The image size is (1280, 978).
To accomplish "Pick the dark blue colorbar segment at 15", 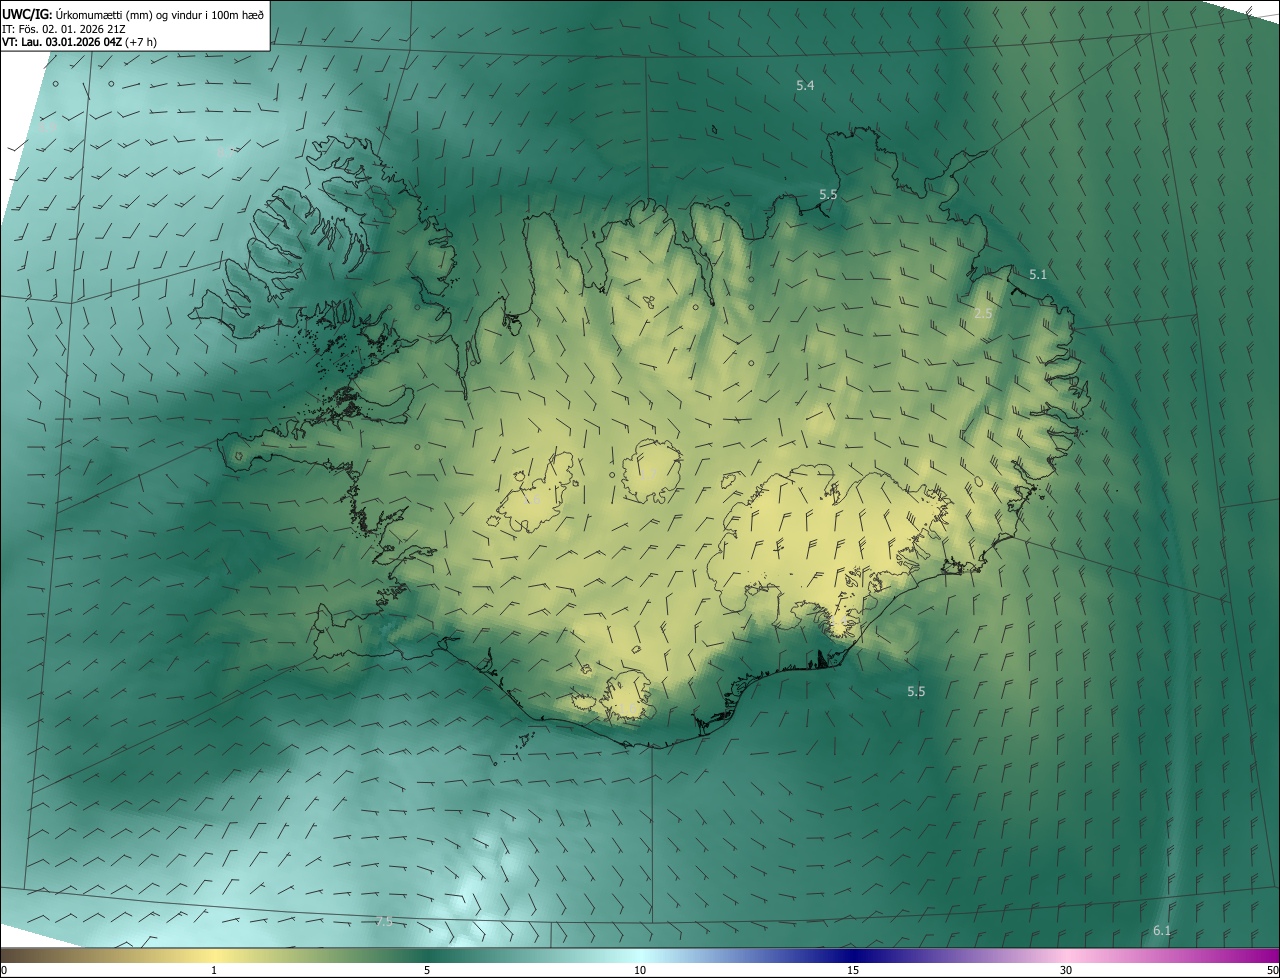I will tap(853, 956).
